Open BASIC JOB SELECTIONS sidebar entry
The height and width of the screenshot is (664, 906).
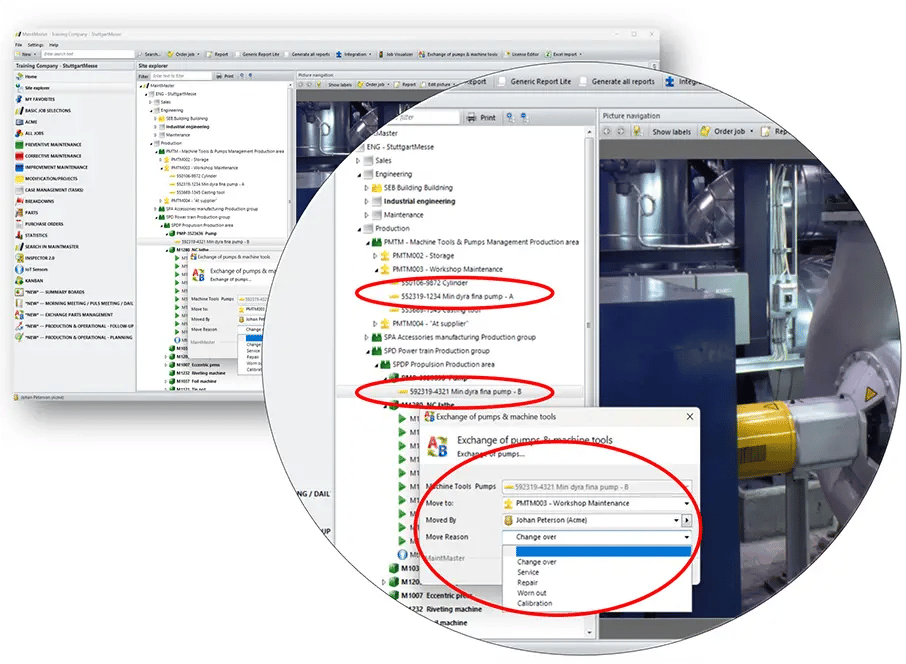click(x=47, y=110)
